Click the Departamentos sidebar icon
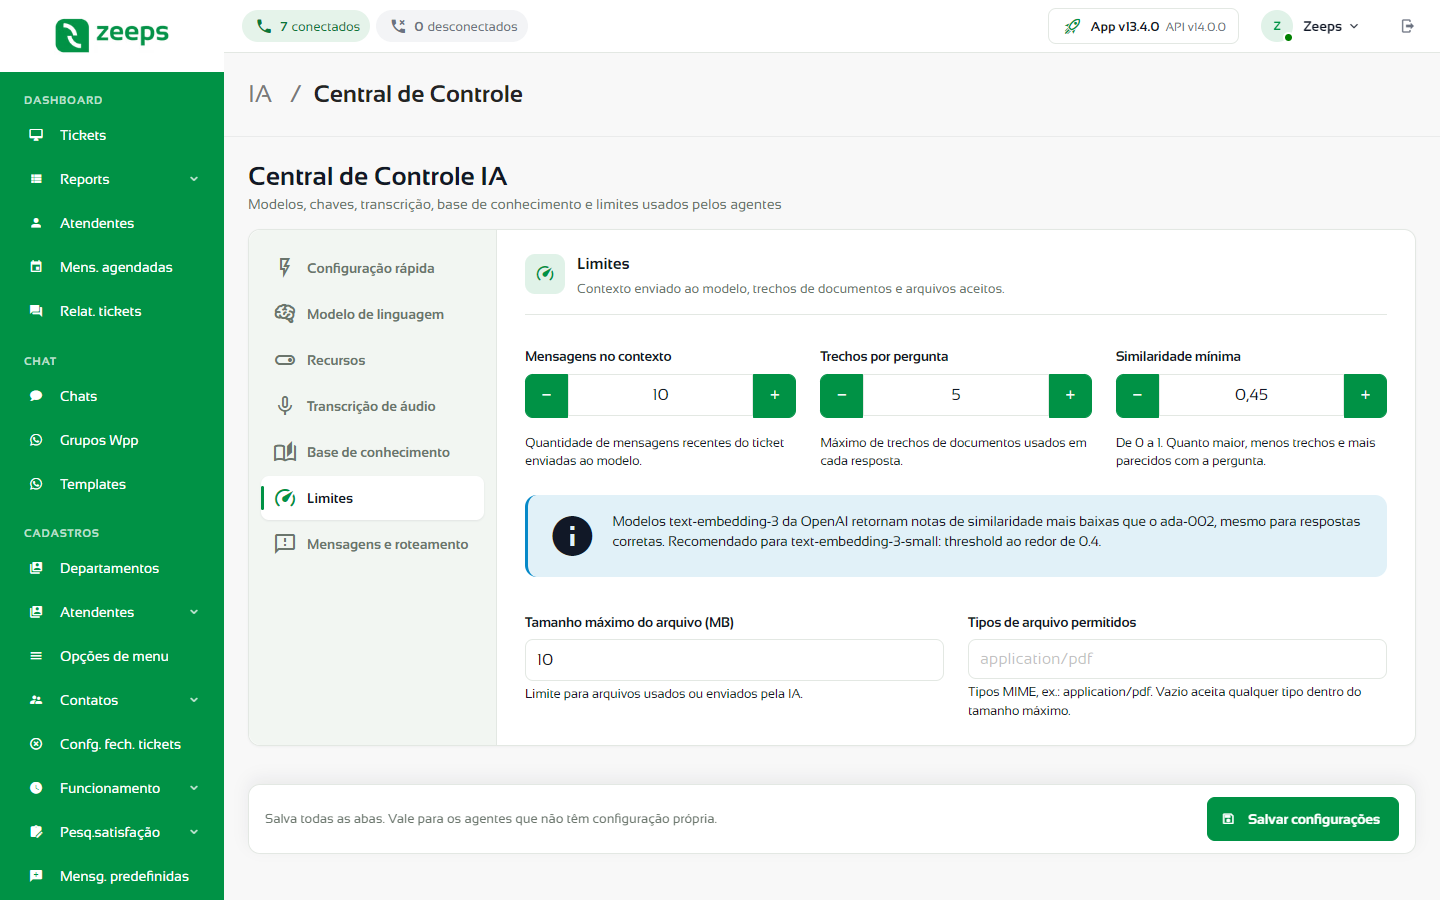 pyautogui.click(x=36, y=568)
